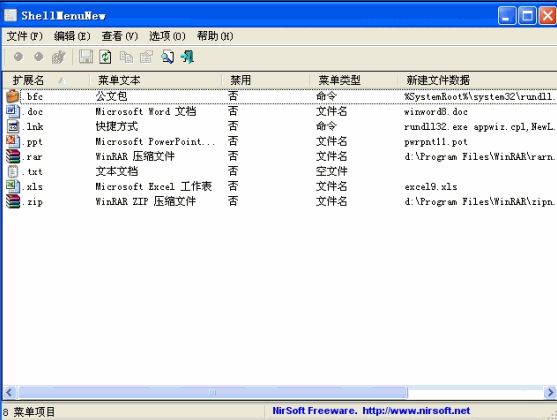Click the pwrpnt11.pot data cell

436,142
